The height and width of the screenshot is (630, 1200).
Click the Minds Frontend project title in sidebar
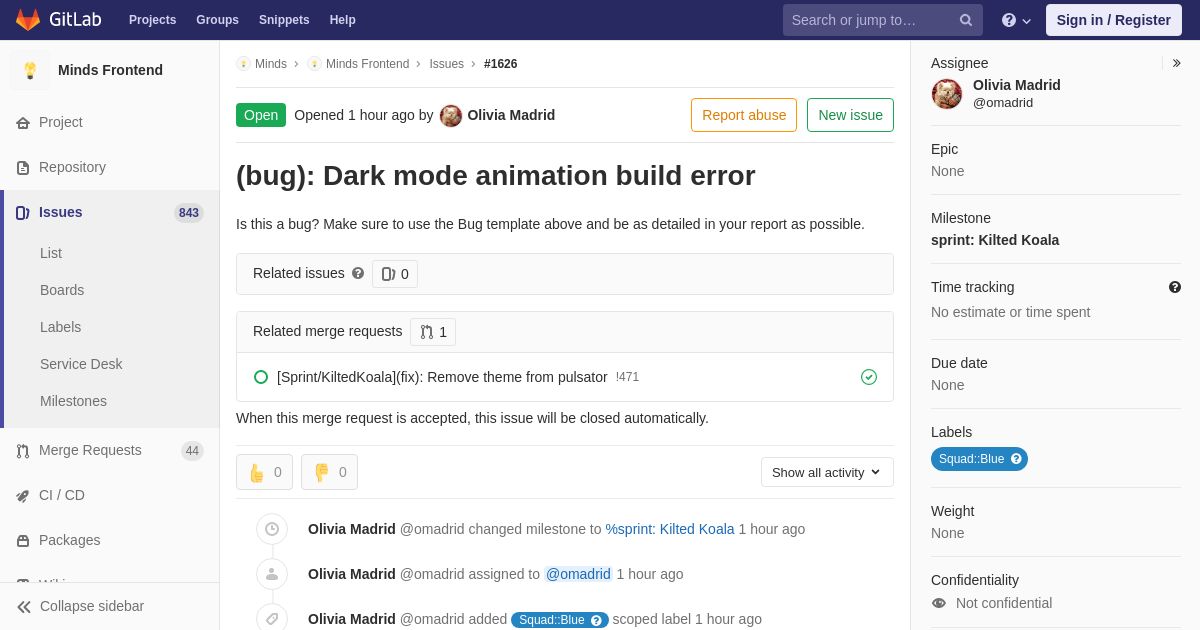pyautogui.click(x=110, y=70)
